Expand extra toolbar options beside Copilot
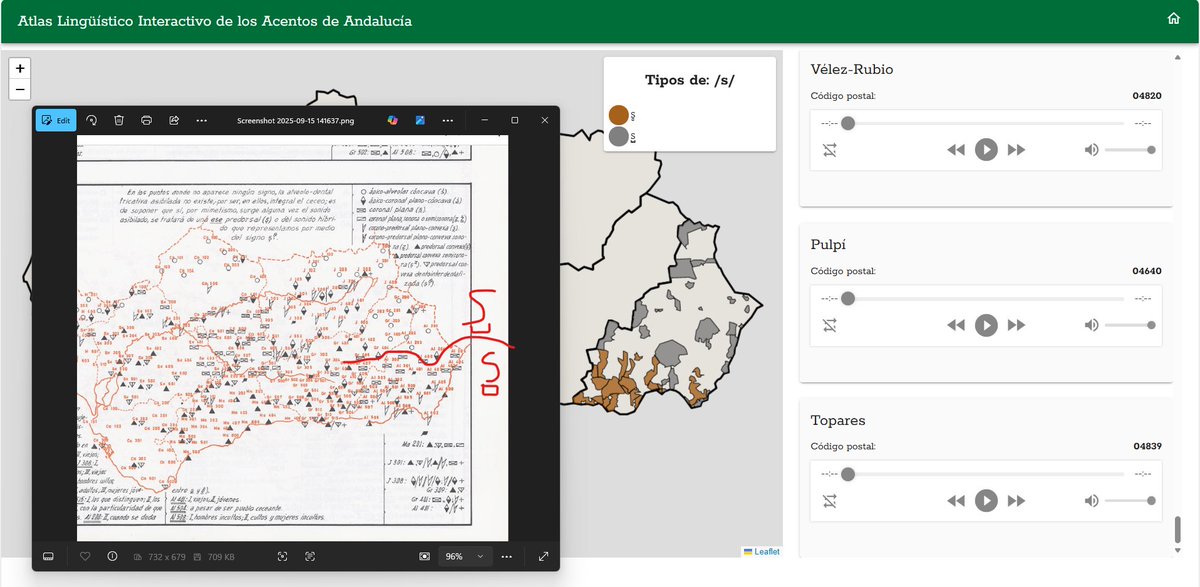The image size is (1200, 587). (x=447, y=120)
